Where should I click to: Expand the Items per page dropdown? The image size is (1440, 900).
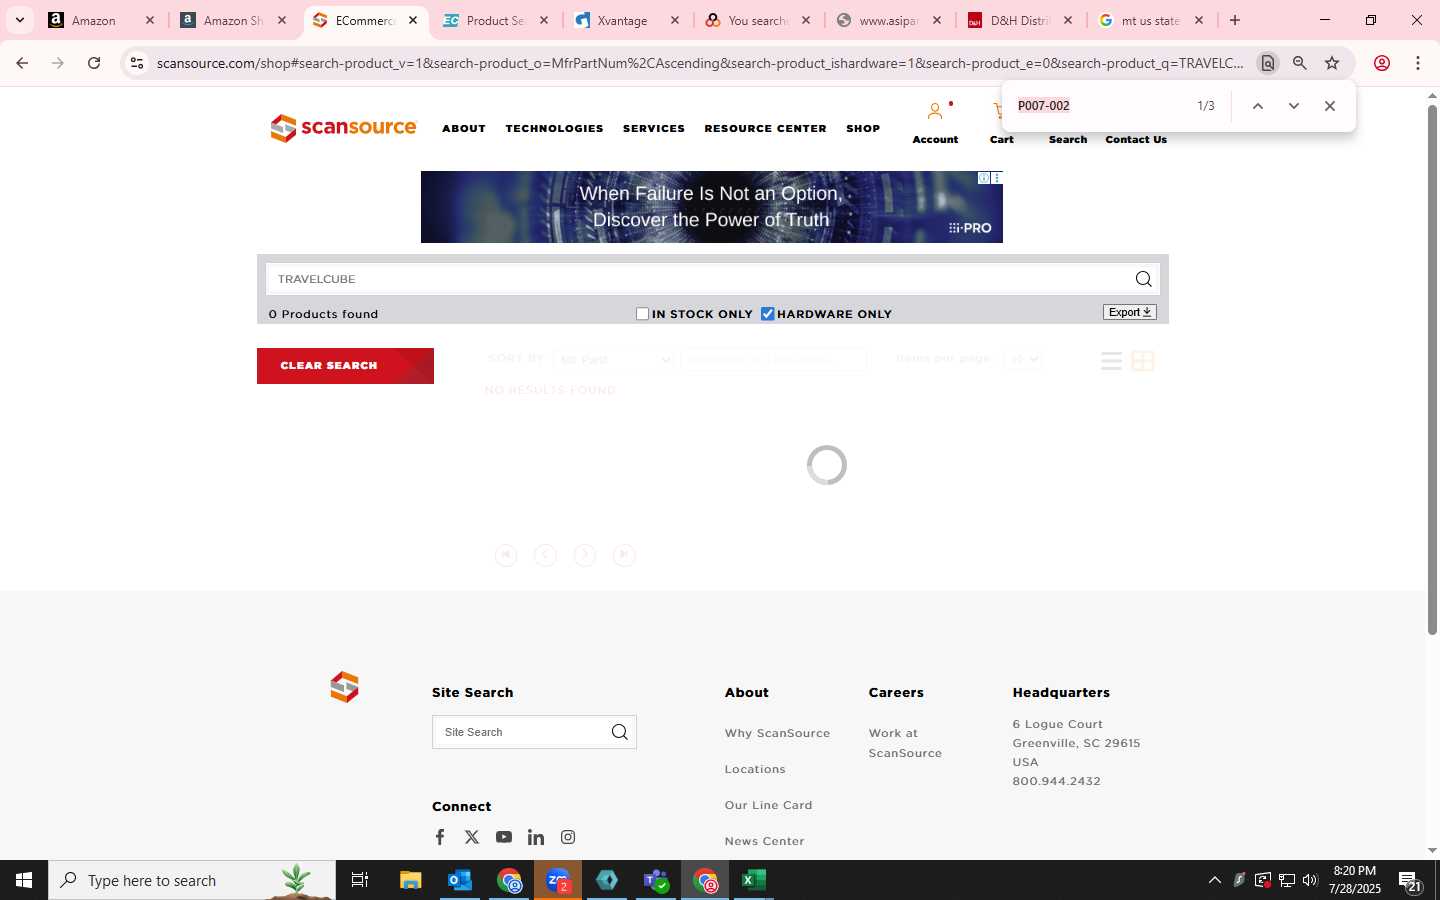(x=1022, y=359)
